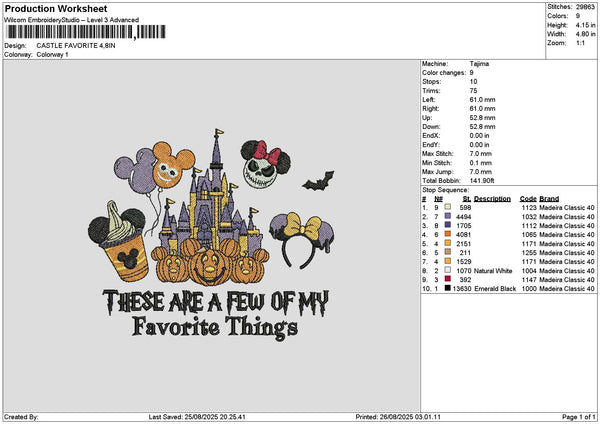Click the barcode under the worksheet title
Screen dimensions: 600x424
pos(86,32)
